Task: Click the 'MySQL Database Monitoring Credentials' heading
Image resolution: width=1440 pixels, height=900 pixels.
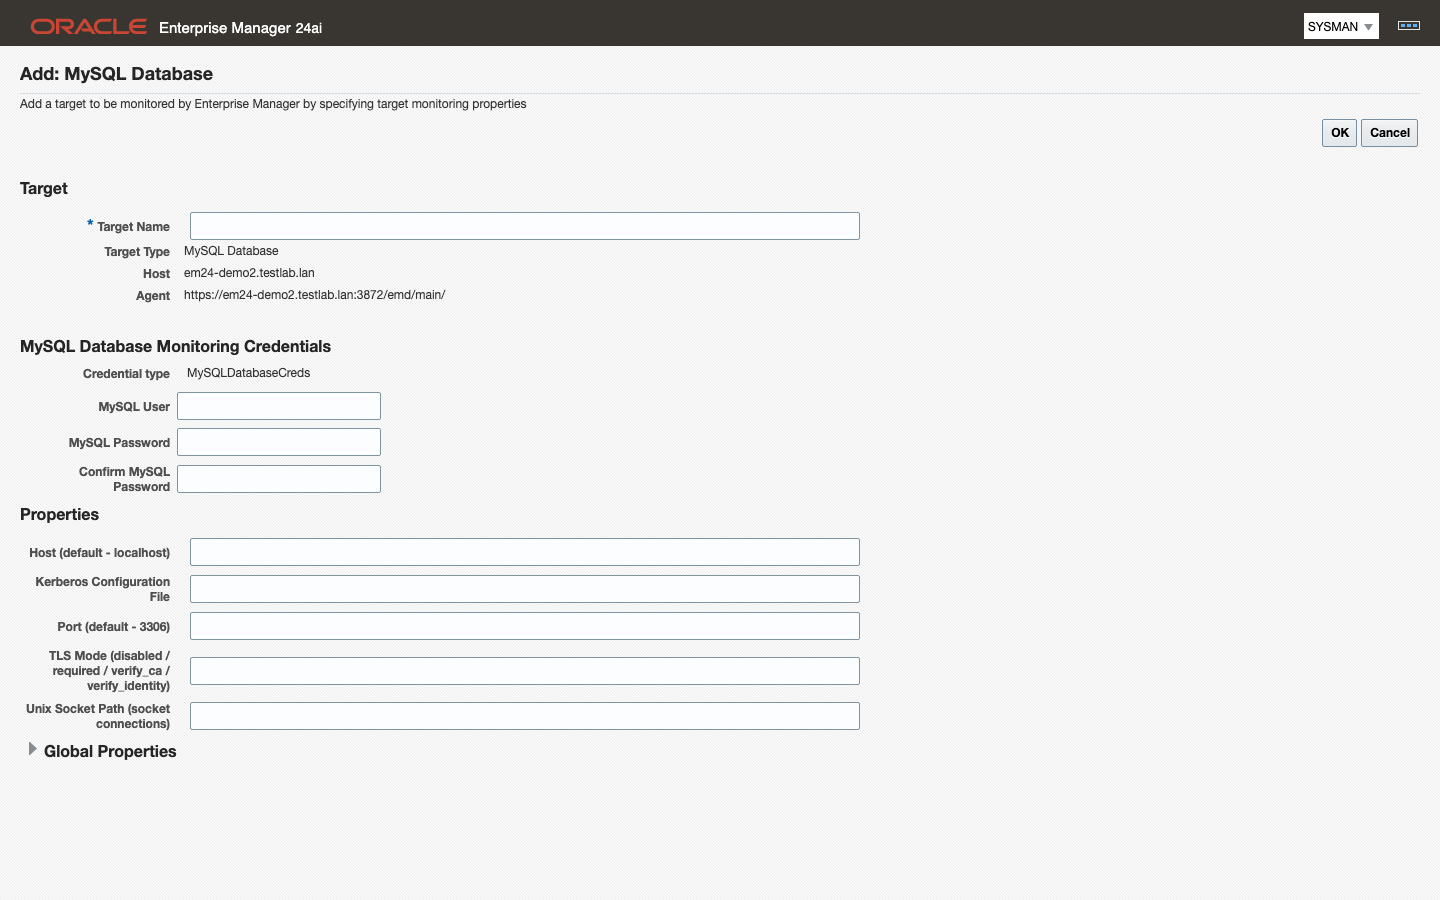Action: tap(175, 346)
